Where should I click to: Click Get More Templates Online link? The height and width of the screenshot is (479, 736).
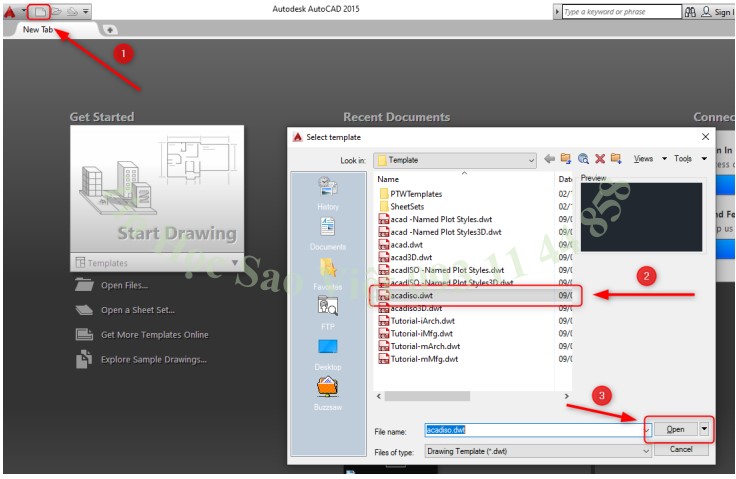154,335
